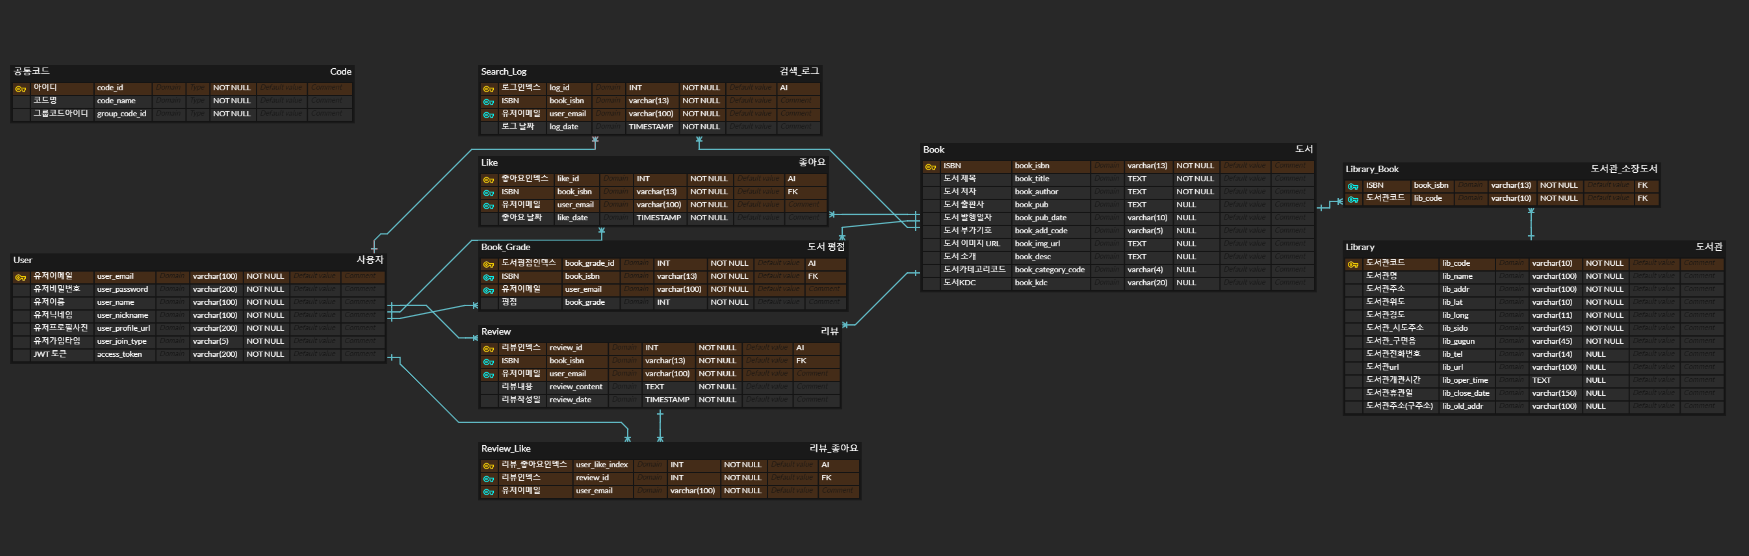
Task: Click the 도서 평점 logical table name
Action: click(826, 247)
